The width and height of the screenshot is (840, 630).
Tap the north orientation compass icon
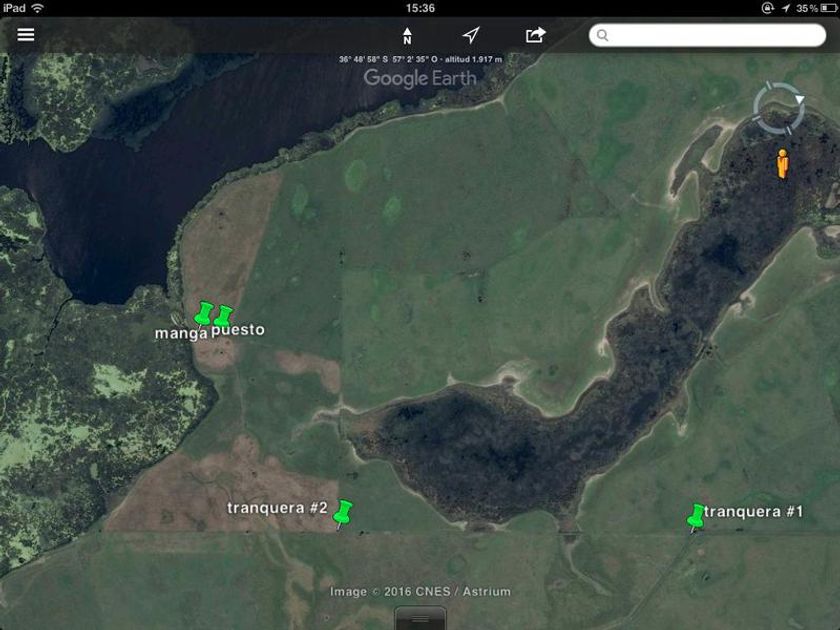pyautogui.click(x=407, y=36)
